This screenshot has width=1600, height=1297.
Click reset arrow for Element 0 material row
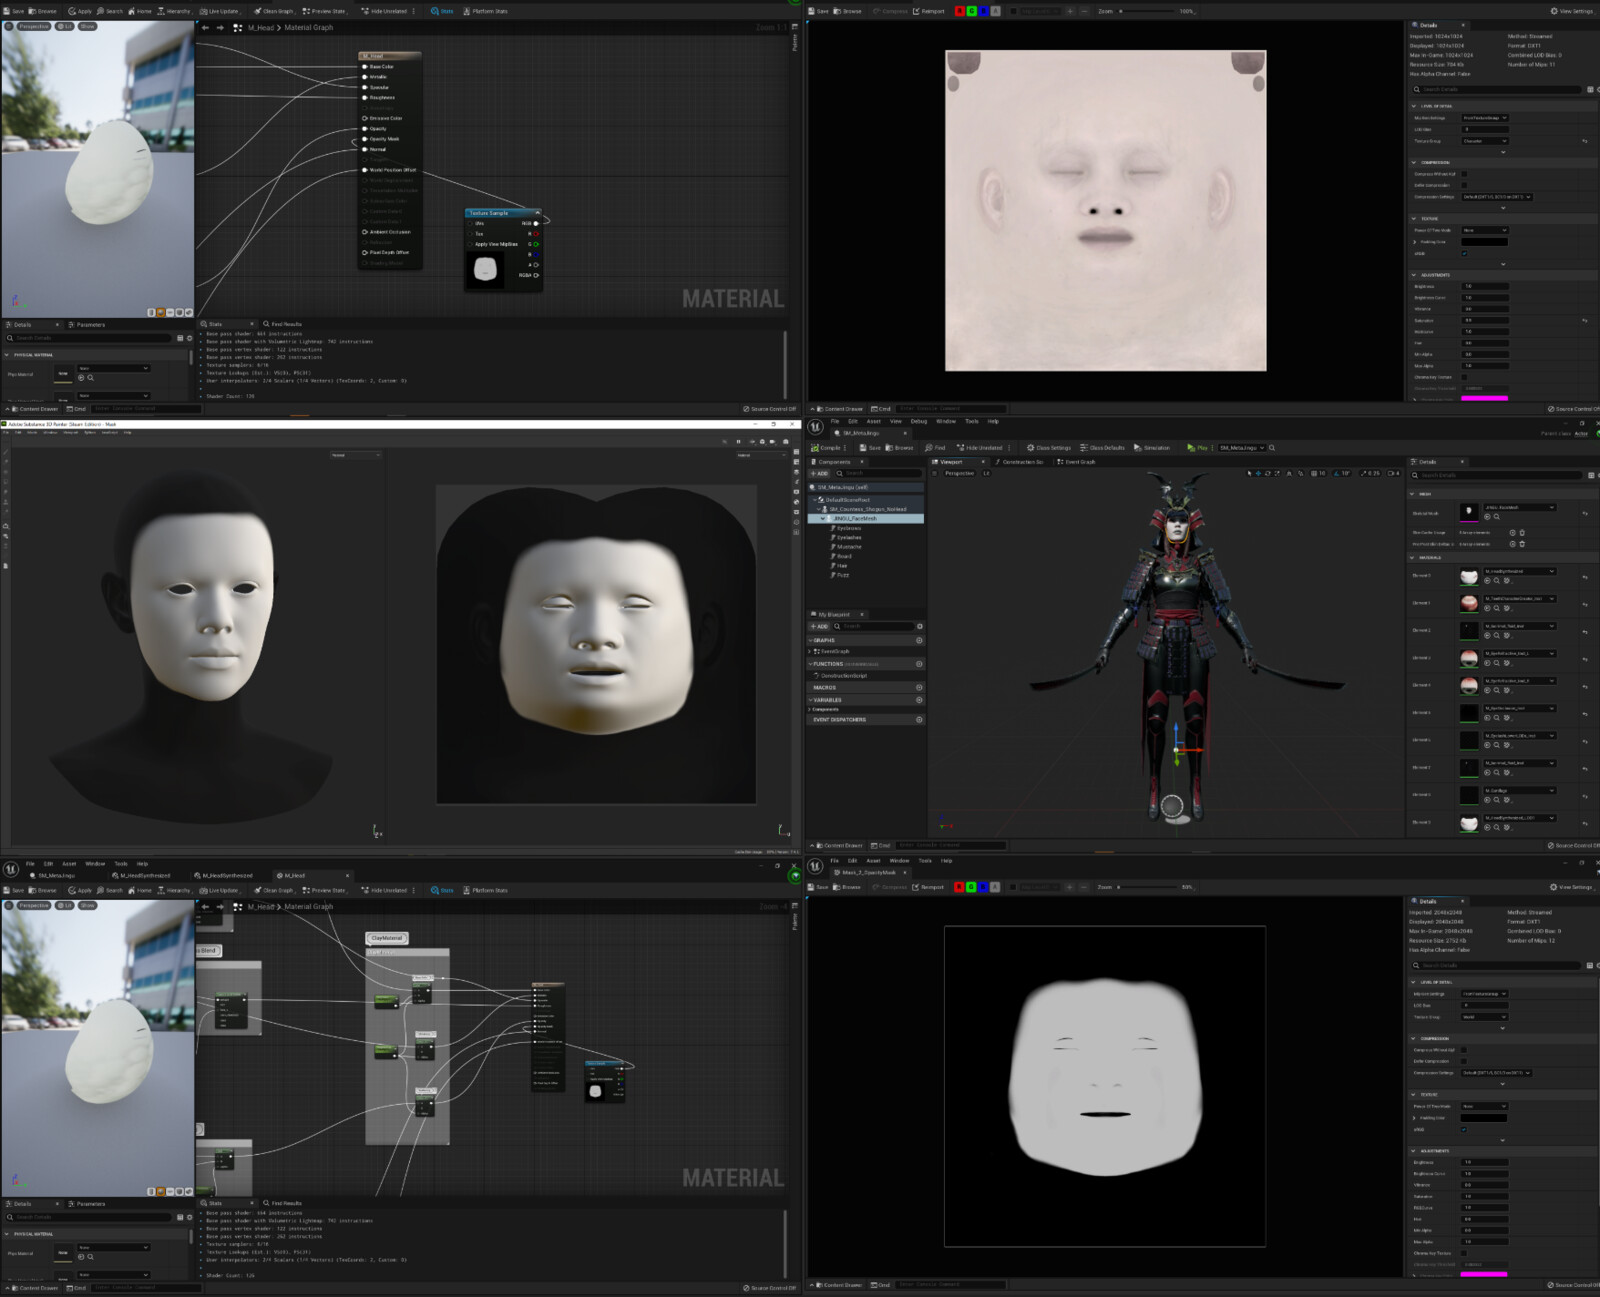[x=1584, y=577]
